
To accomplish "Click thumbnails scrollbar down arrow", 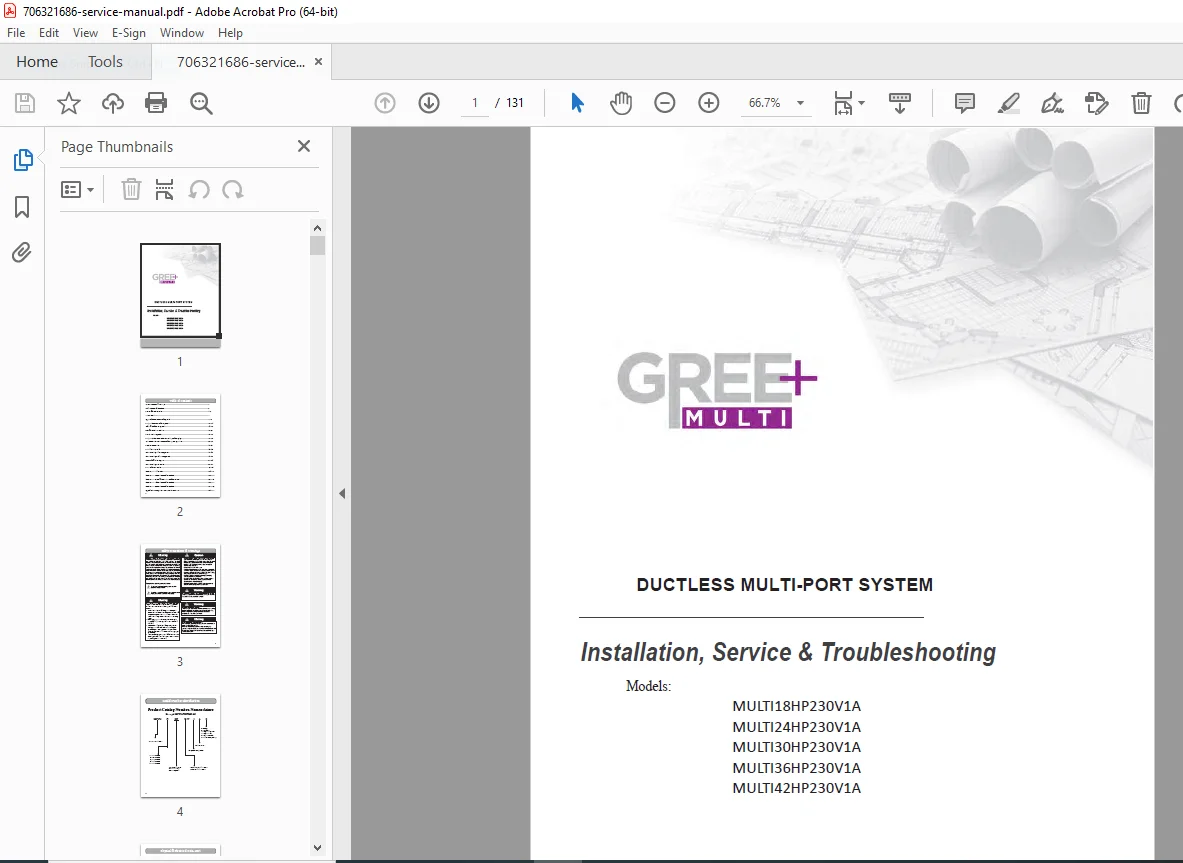I will pos(318,847).
